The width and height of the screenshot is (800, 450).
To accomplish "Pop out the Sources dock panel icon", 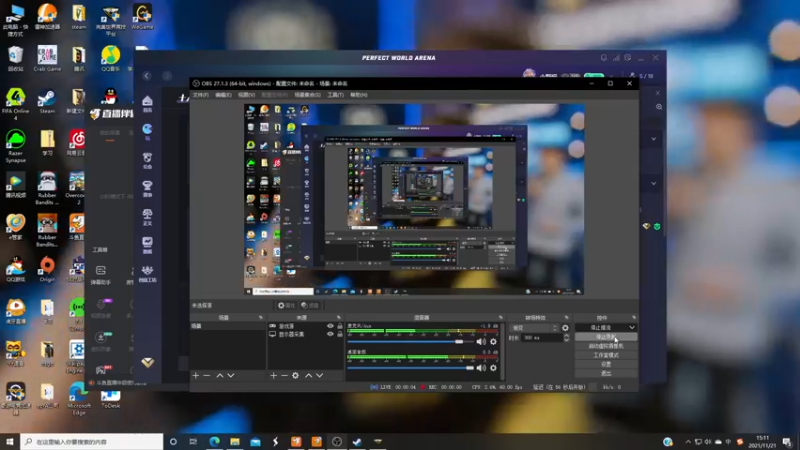I will pyautogui.click(x=339, y=317).
